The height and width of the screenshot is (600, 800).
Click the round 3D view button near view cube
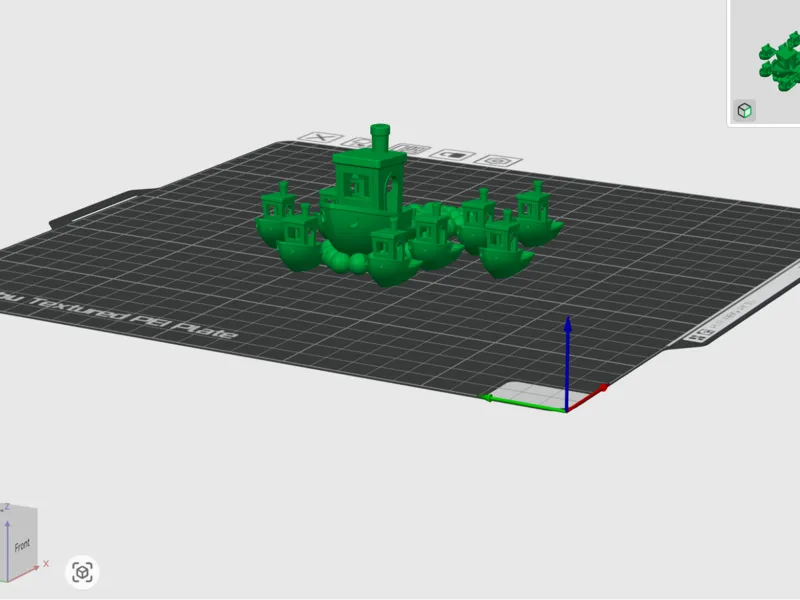[82, 572]
